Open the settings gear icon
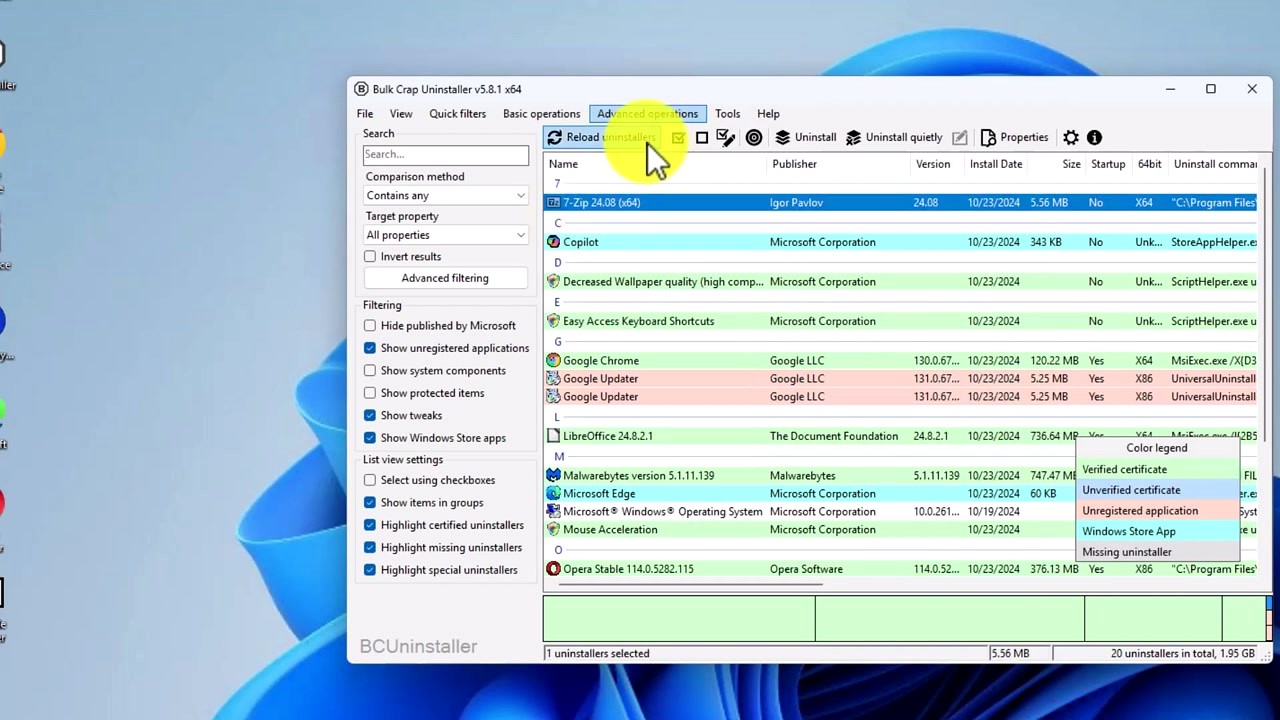 point(1070,137)
